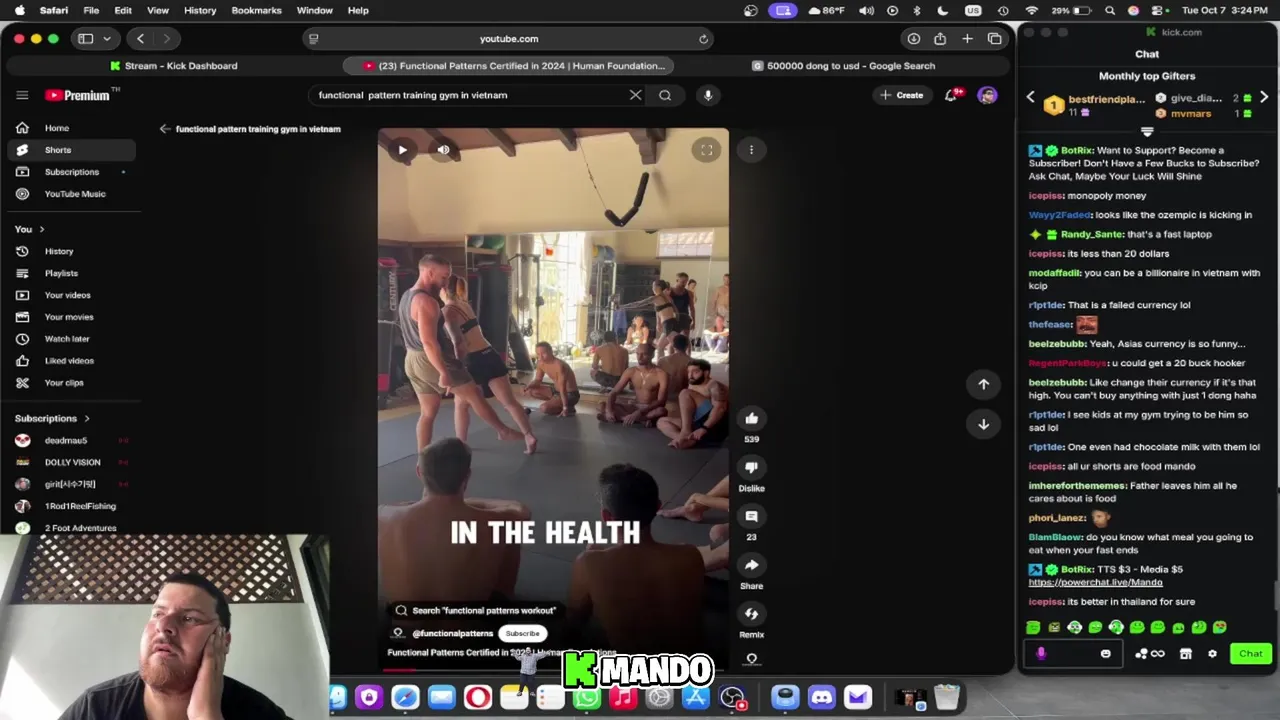This screenshot has width=1280, height=720.
Task: Open Safari History menu in menu bar
Action: (200, 10)
